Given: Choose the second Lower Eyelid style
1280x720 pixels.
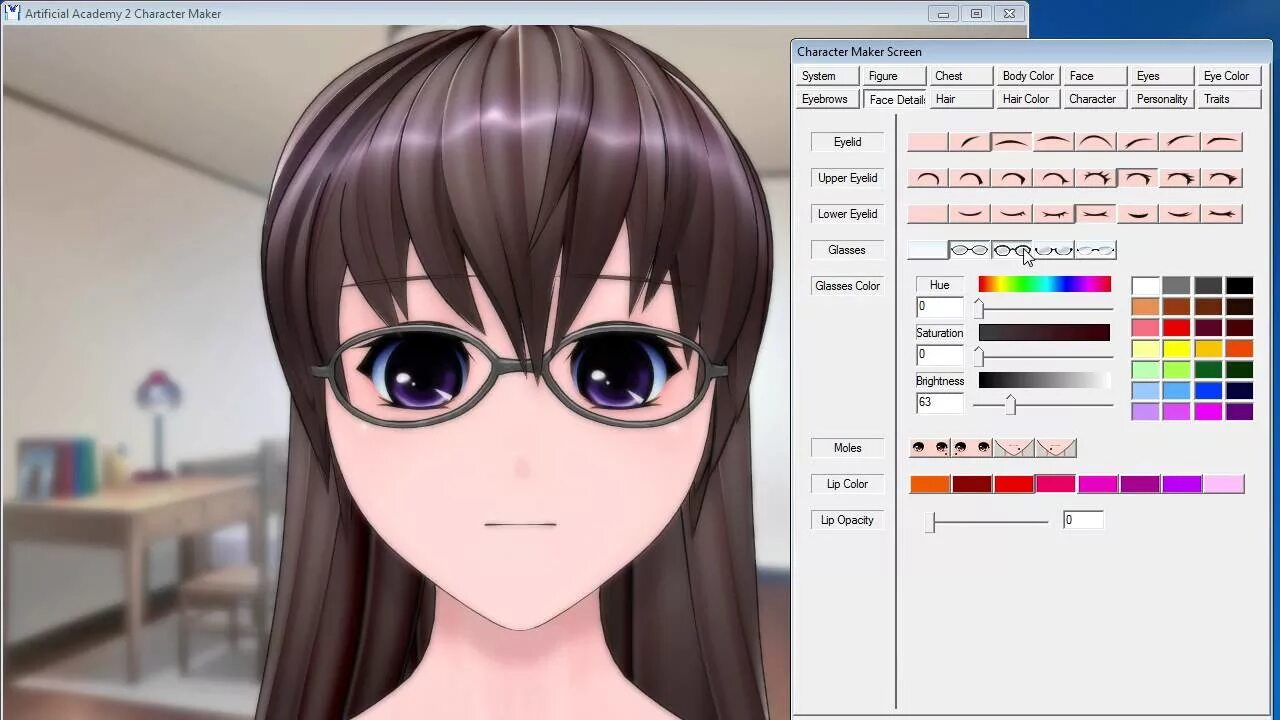Looking at the screenshot, I should pos(969,214).
